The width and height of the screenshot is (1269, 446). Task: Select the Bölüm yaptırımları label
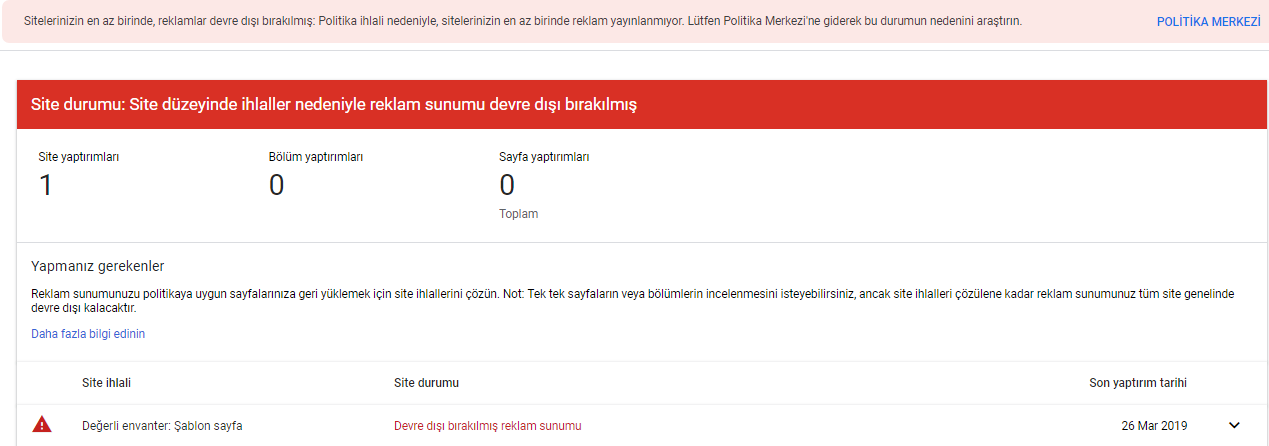click(315, 157)
